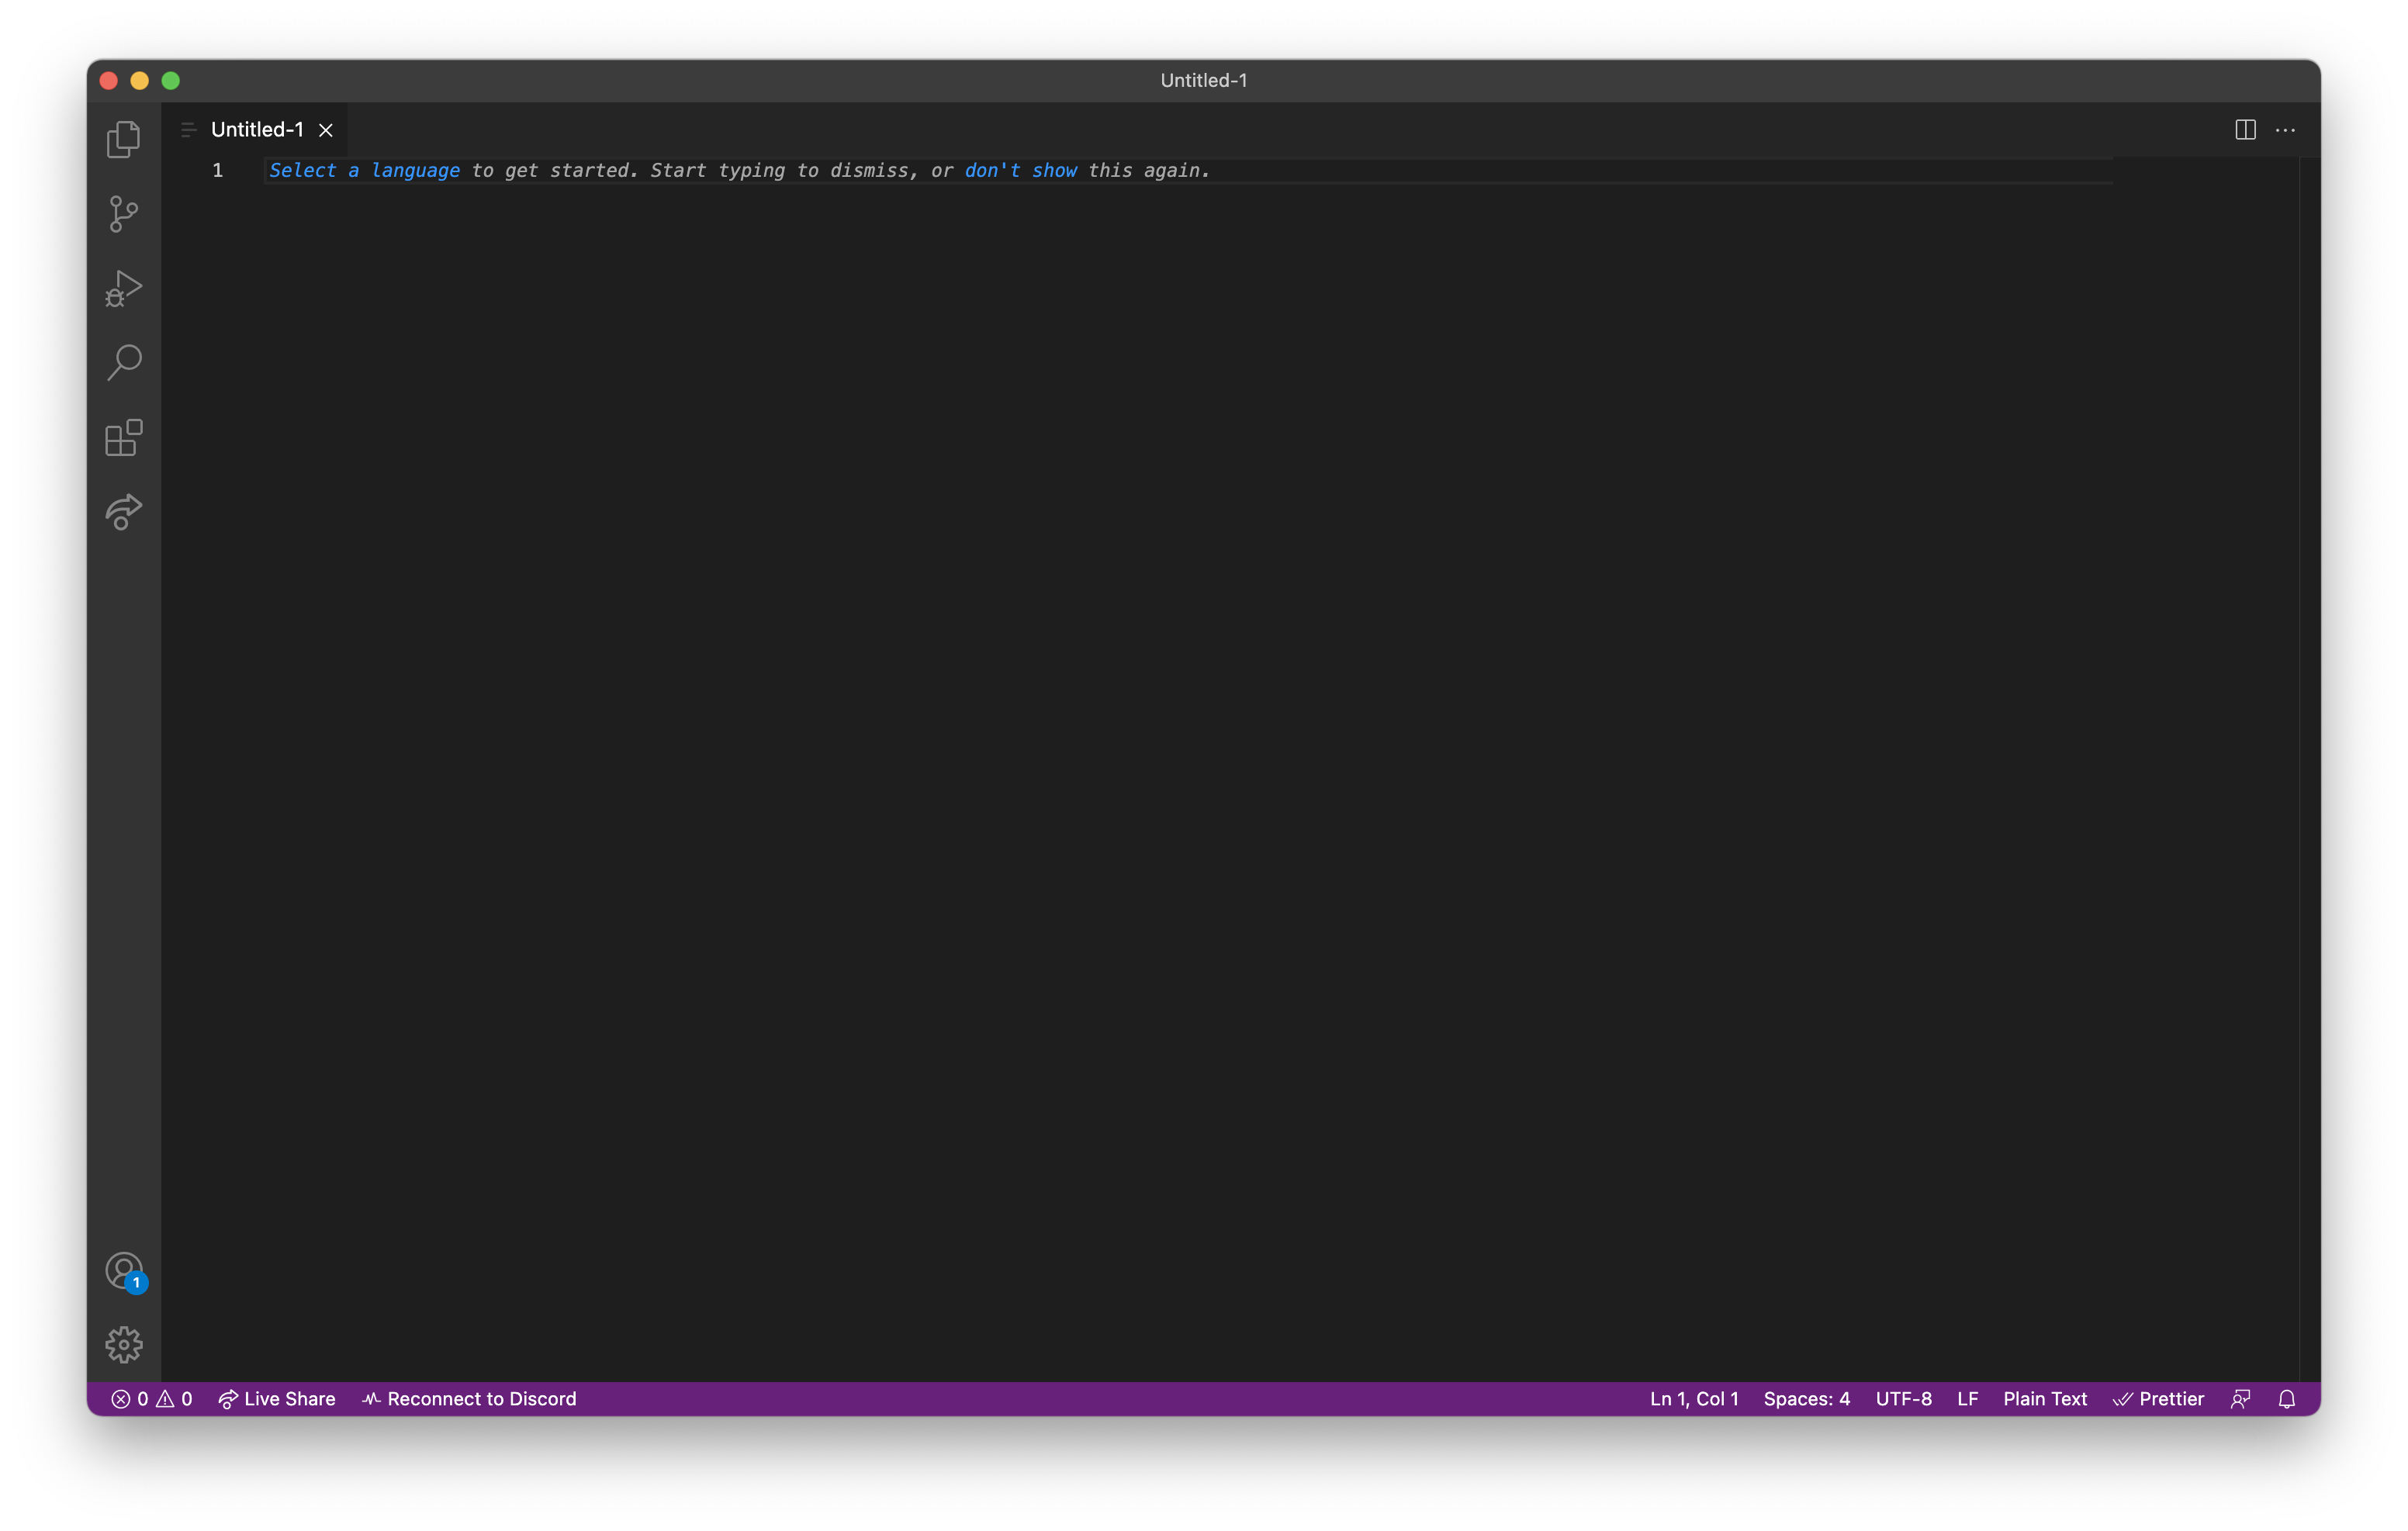The image size is (2408, 1531).
Task: Change indentation Spaces: 4 setting
Action: point(1806,1398)
